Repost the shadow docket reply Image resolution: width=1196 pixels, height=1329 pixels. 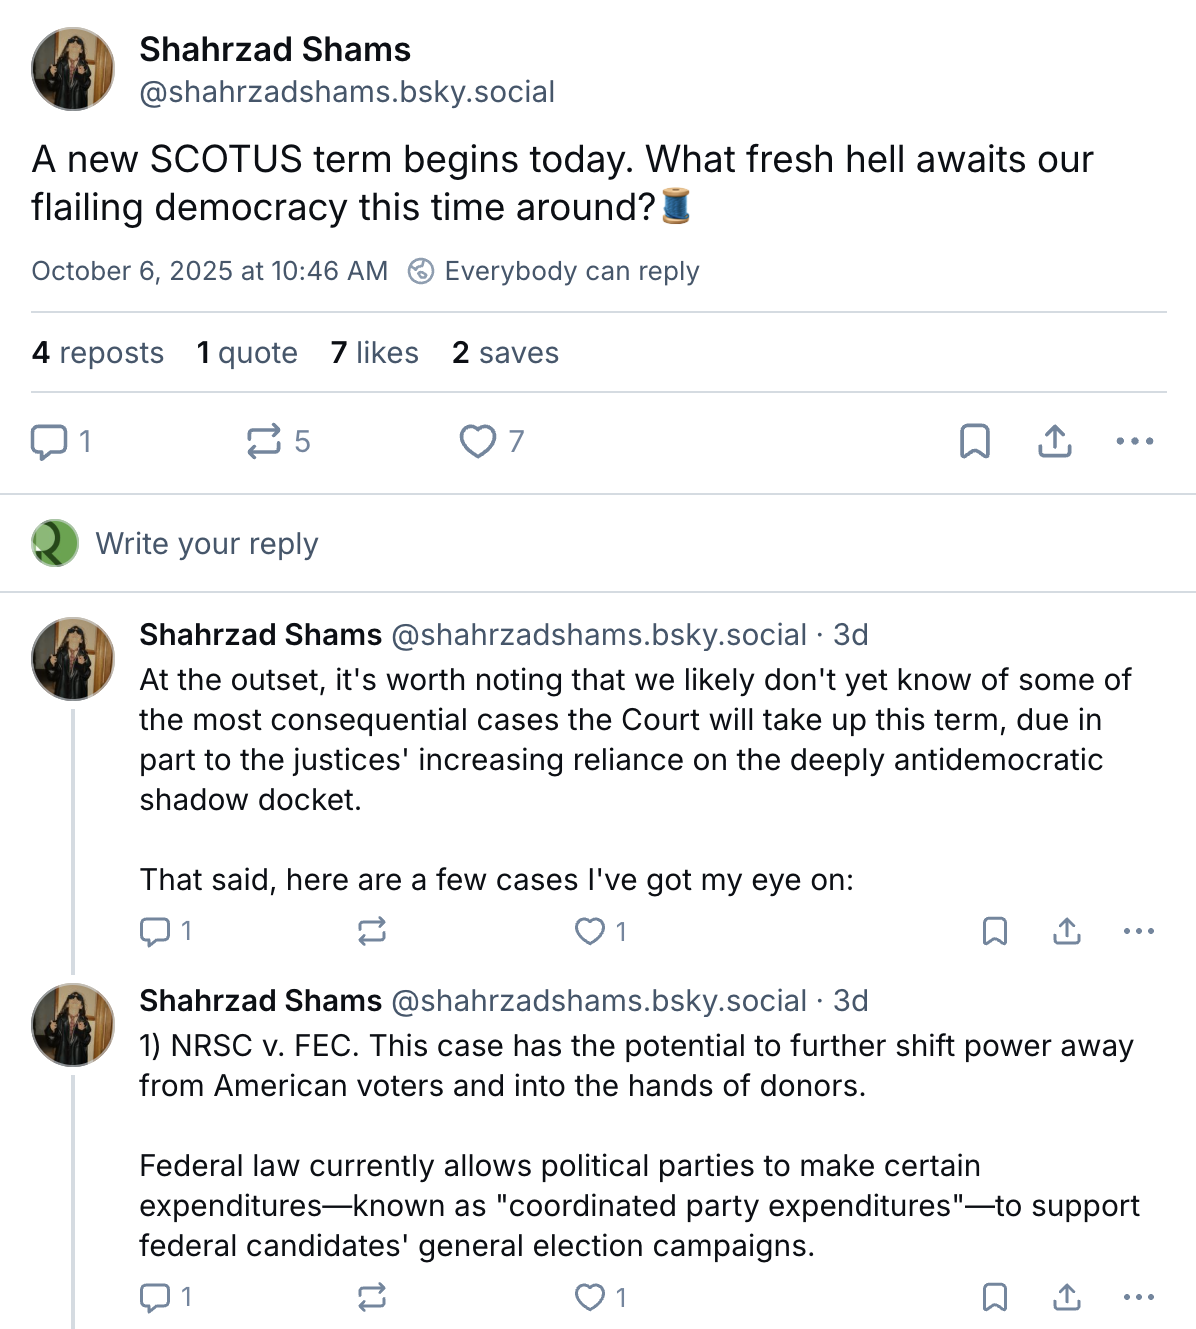tap(372, 932)
